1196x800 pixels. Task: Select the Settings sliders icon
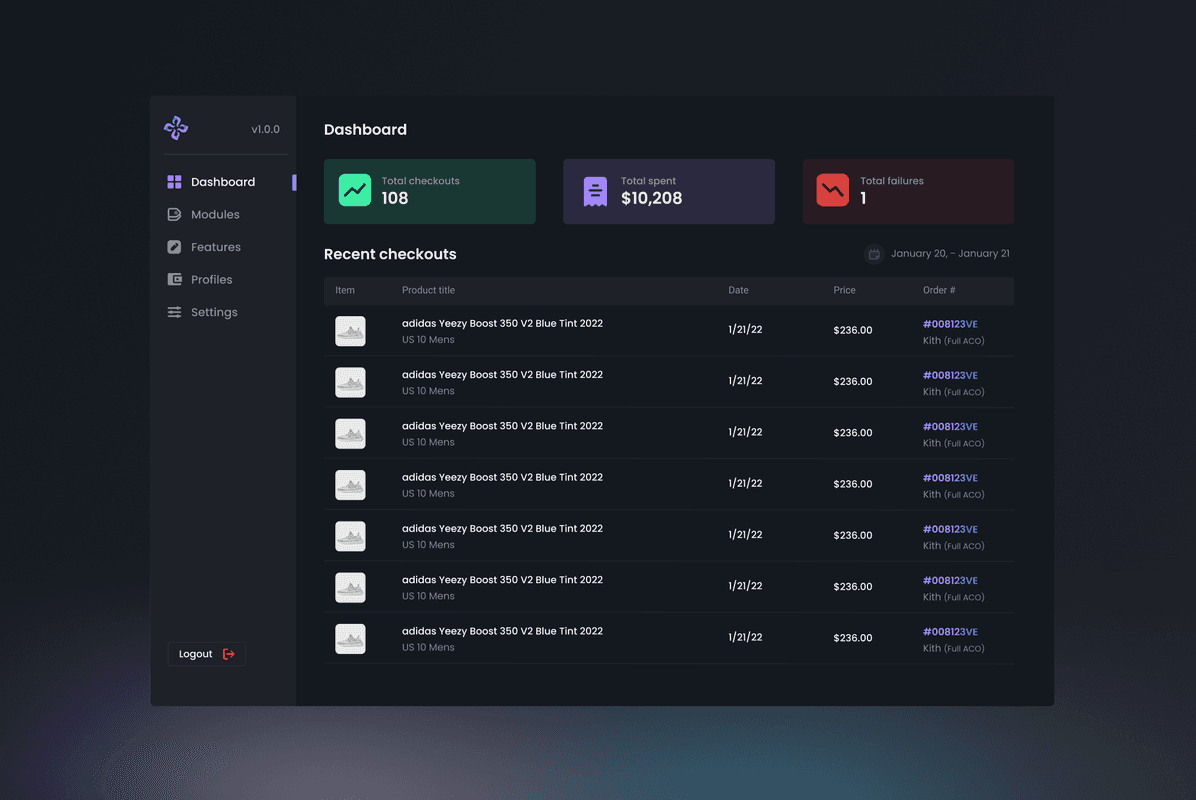[172, 311]
